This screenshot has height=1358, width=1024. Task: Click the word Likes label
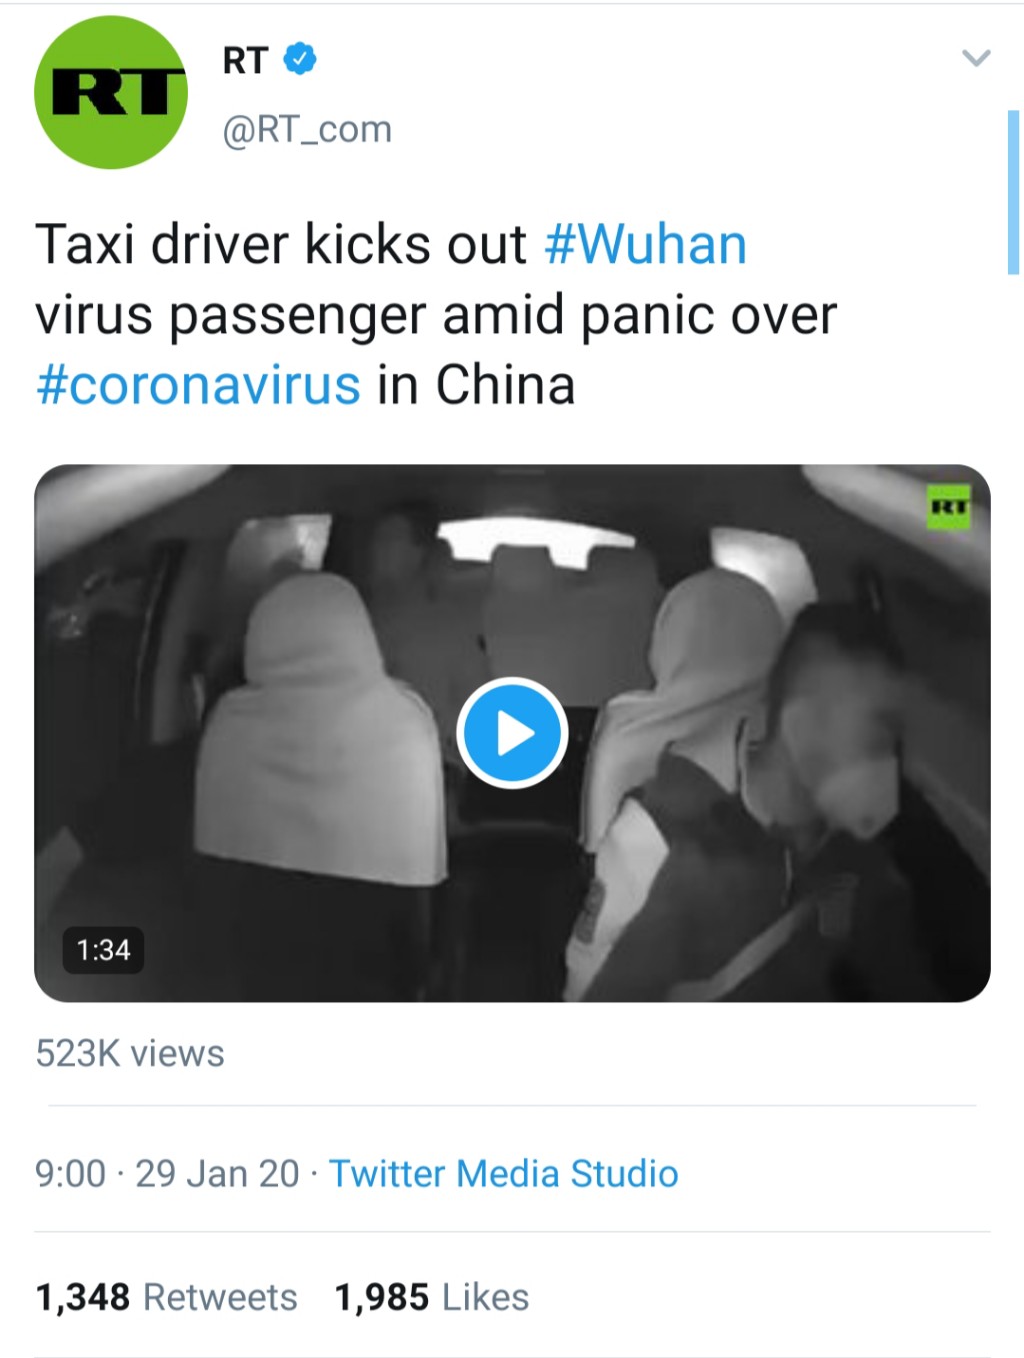pyautogui.click(x=486, y=1297)
